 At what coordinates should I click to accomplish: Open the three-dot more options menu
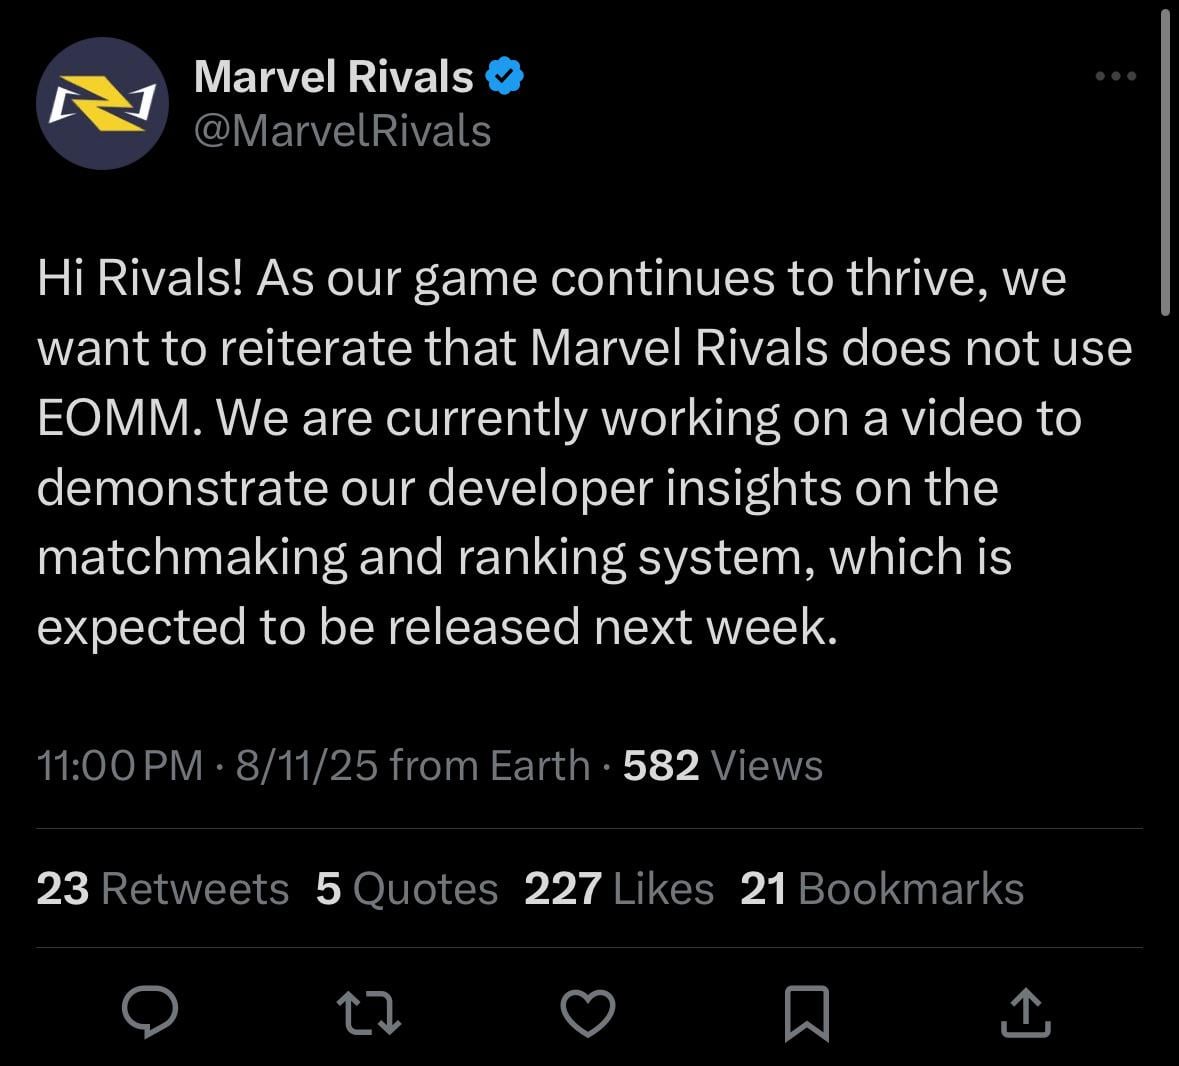1116,75
